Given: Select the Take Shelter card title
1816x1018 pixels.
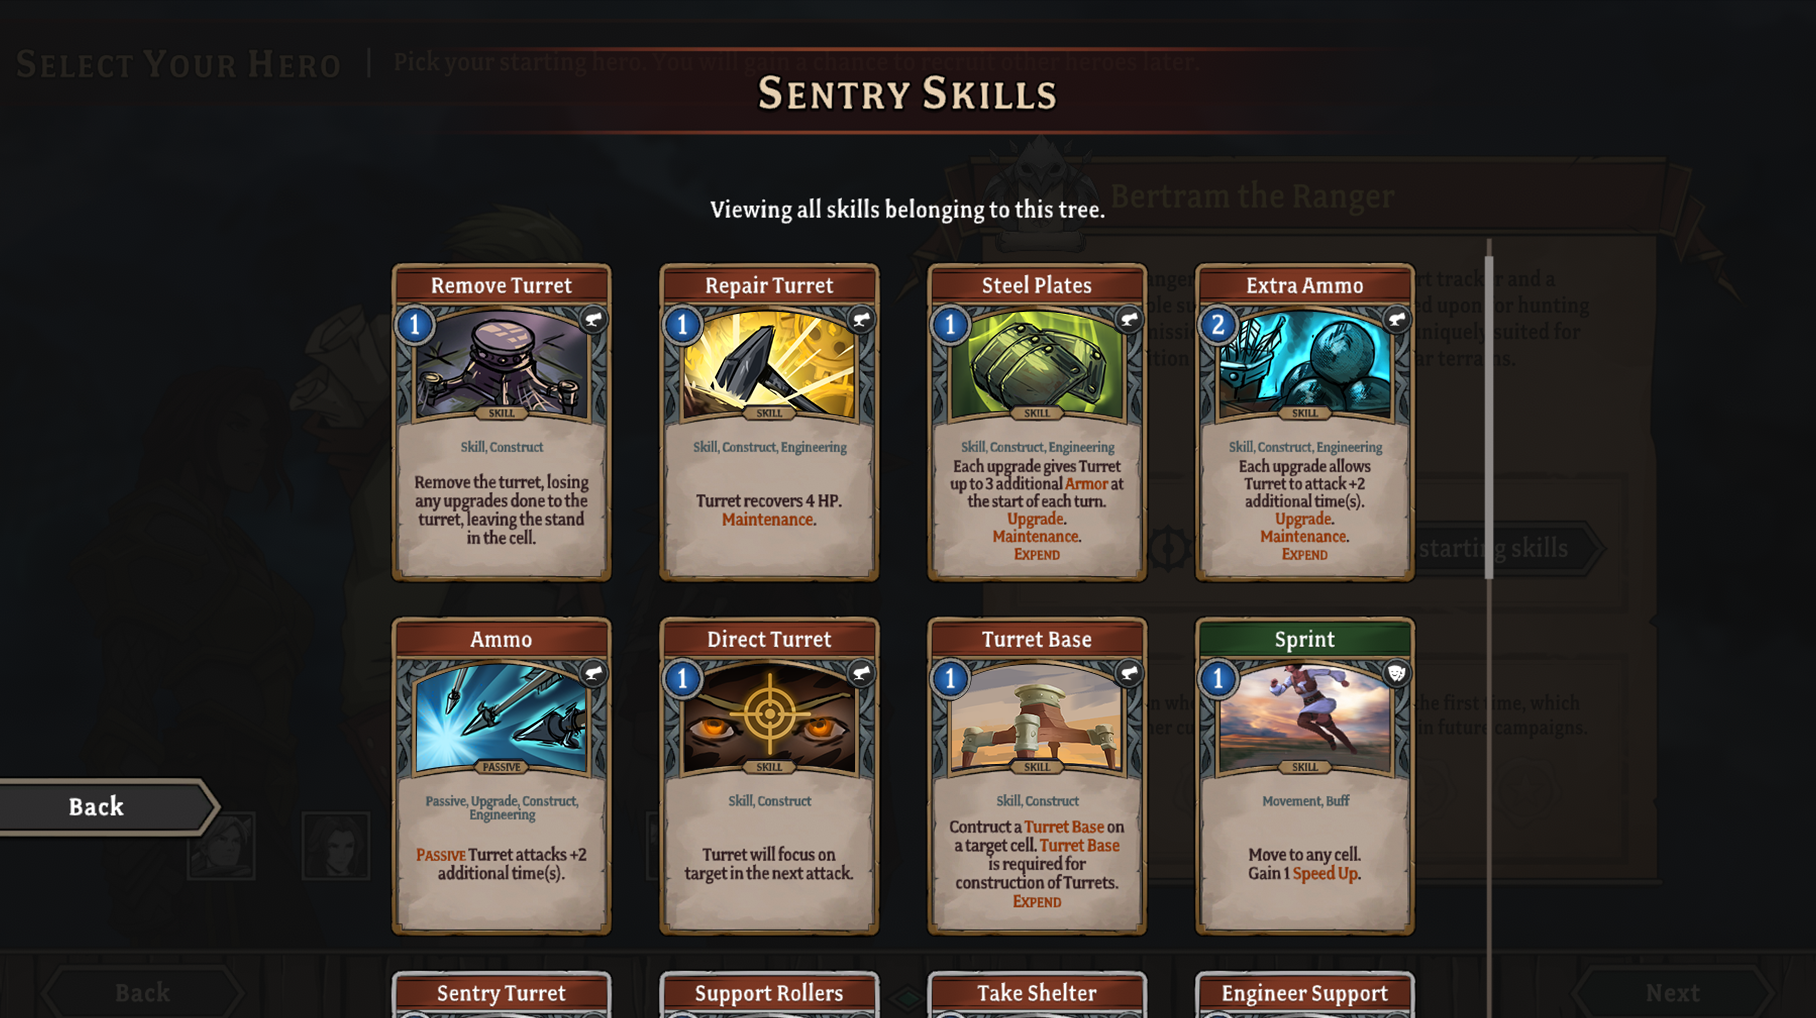Looking at the screenshot, I should coord(1037,993).
